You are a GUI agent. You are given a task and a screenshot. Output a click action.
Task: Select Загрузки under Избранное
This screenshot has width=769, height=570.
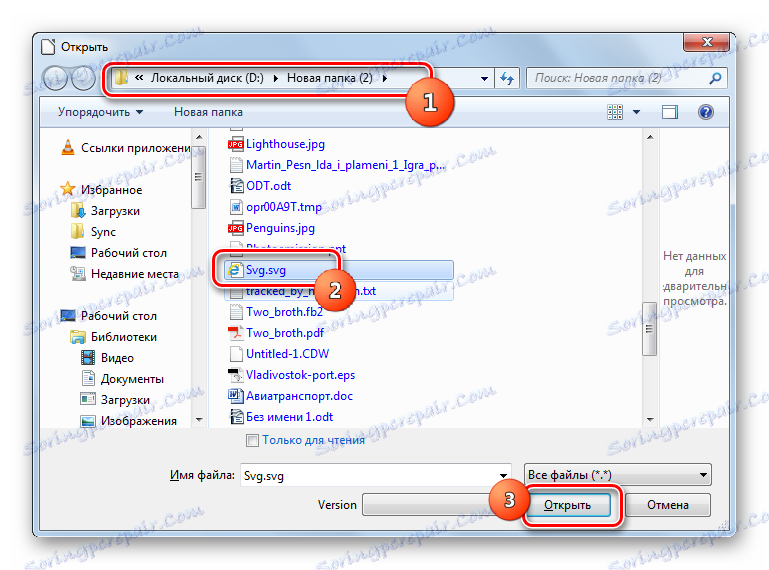coord(115,211)
